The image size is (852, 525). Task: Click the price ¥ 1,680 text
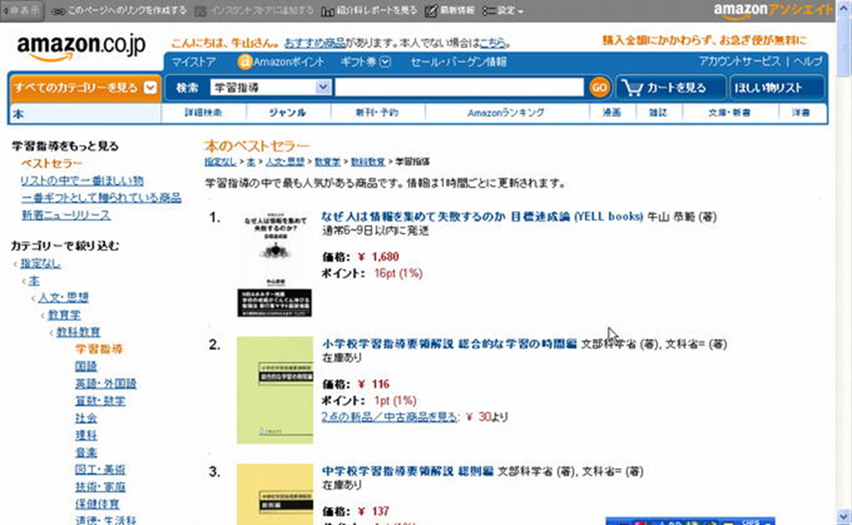click(x=379, y=257)
